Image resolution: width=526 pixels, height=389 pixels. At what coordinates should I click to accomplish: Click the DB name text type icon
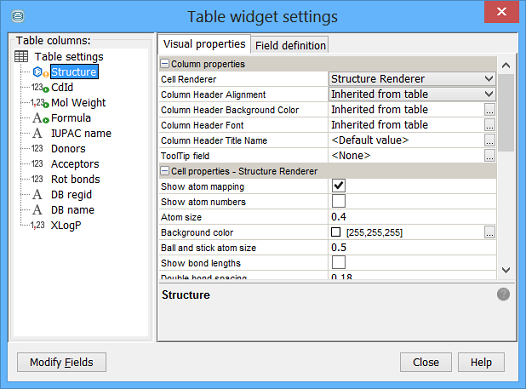point(38,210)
